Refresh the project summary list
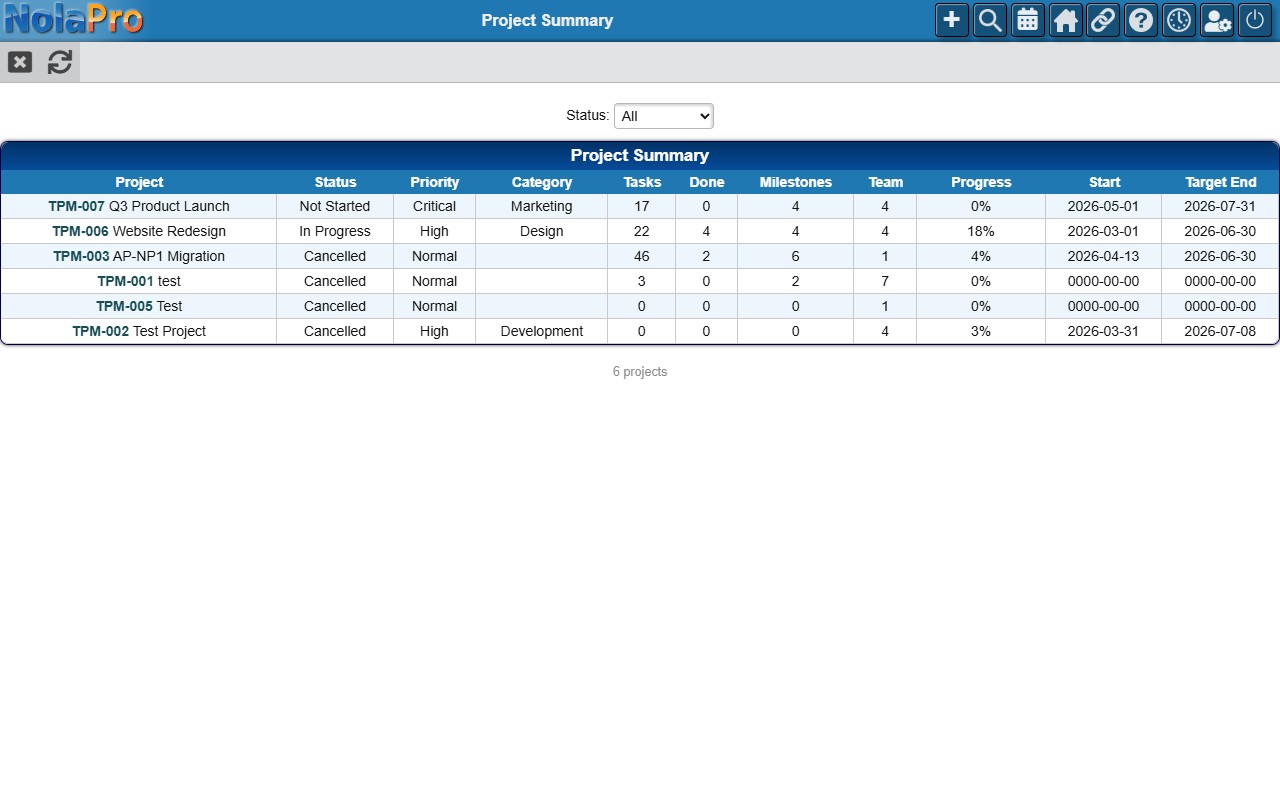 coord(60,62)
